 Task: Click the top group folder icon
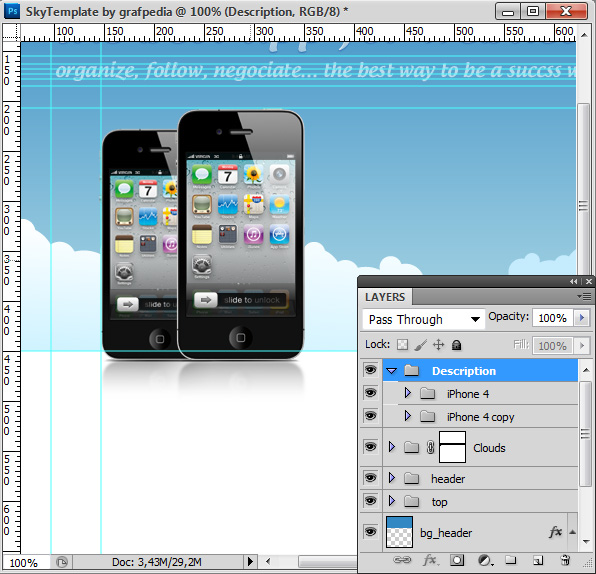click(x=411, y=501)
